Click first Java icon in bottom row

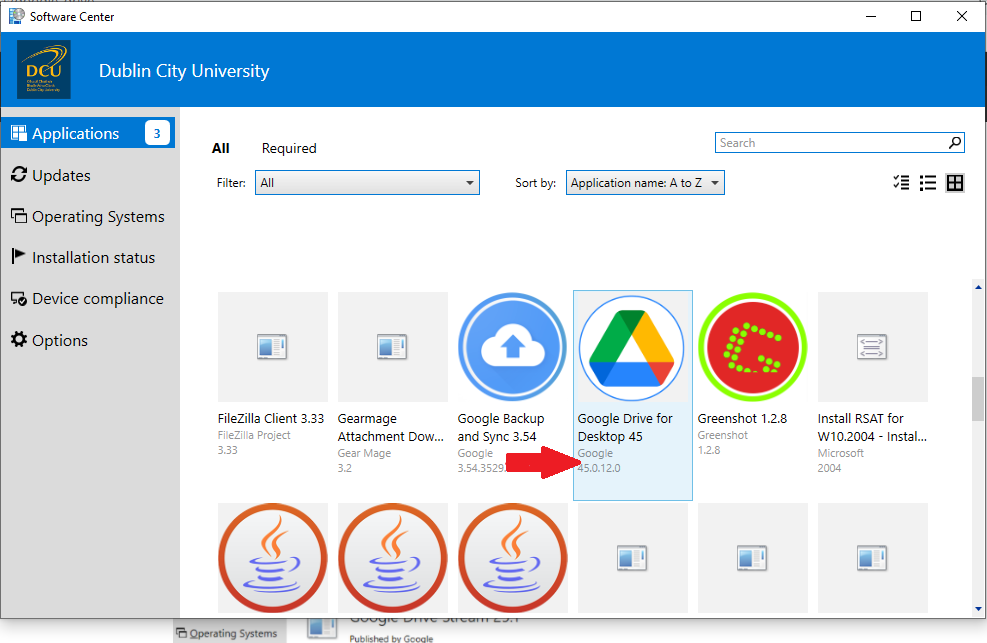click(273, 557)
